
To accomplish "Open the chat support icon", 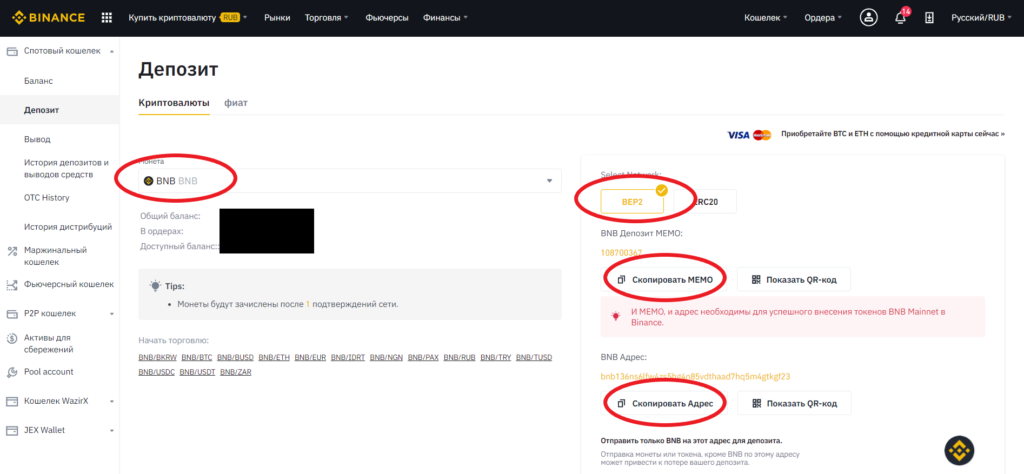I will click(x=959, y=450).
